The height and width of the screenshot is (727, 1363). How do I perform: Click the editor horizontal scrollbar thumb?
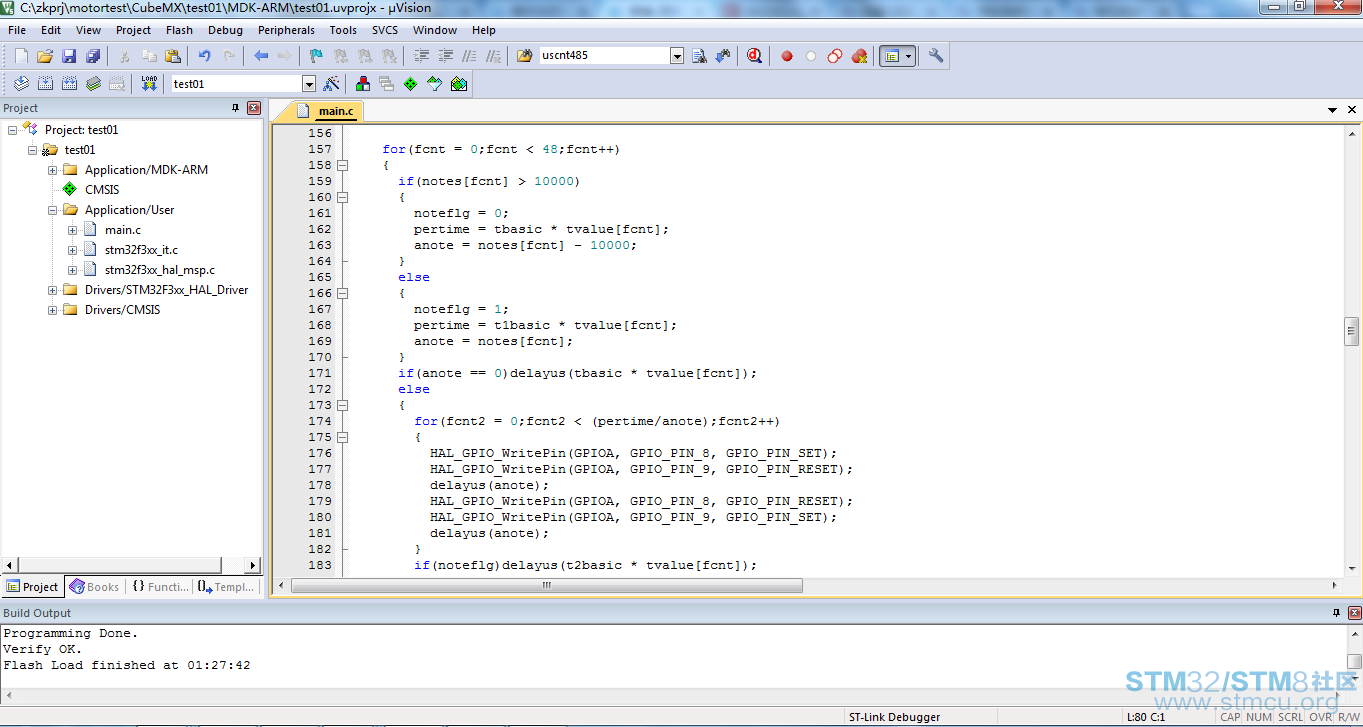click(x=547, y=585)
